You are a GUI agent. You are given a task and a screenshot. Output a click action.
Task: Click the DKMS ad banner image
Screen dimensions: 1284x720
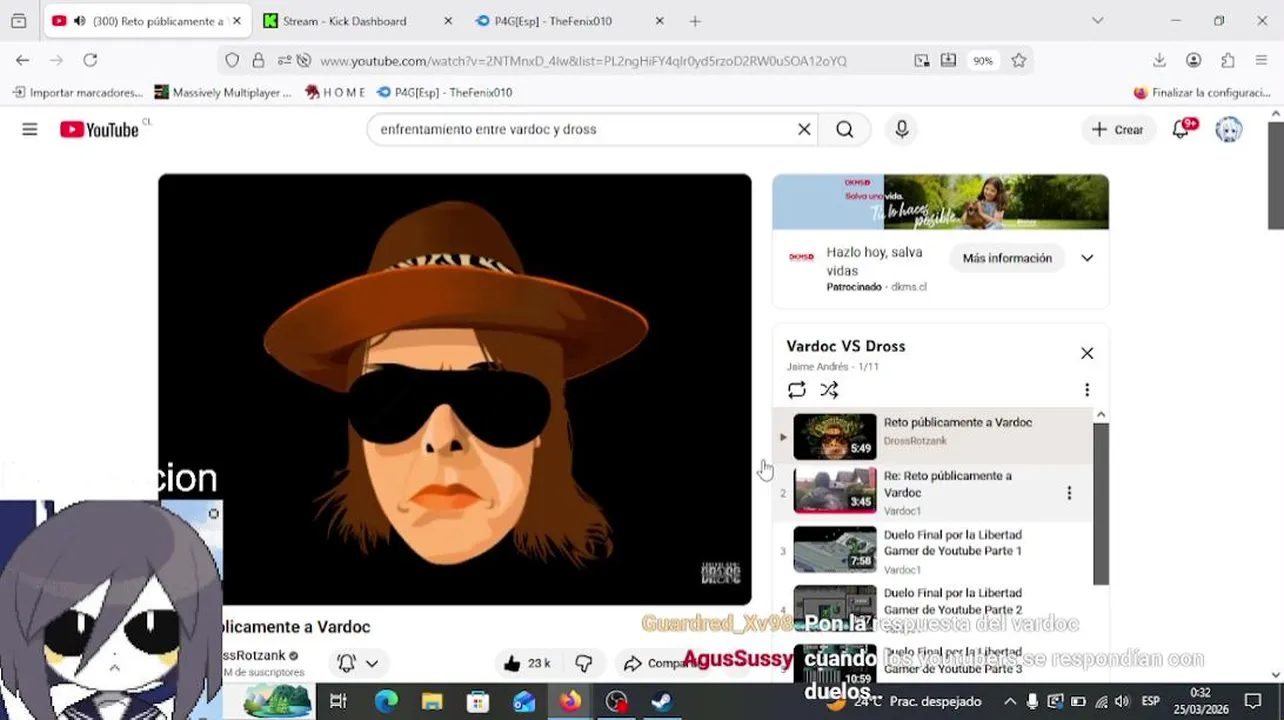tap(940, 202)
